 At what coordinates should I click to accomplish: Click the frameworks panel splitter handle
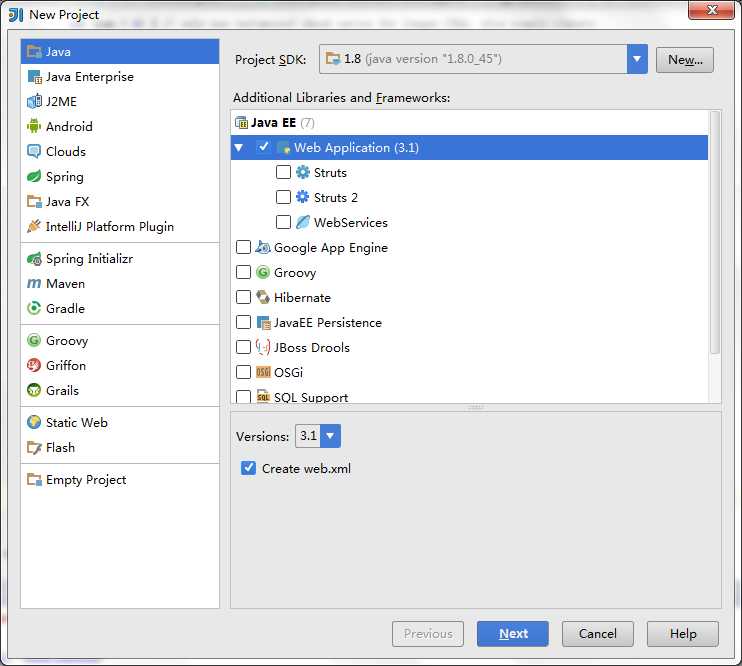point(476,407)
